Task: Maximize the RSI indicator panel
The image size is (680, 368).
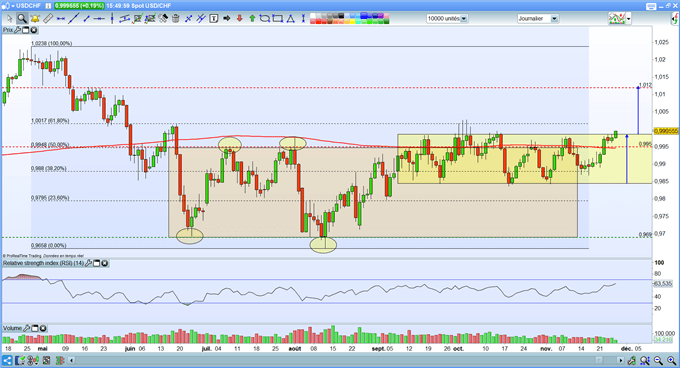Action: 97,263
